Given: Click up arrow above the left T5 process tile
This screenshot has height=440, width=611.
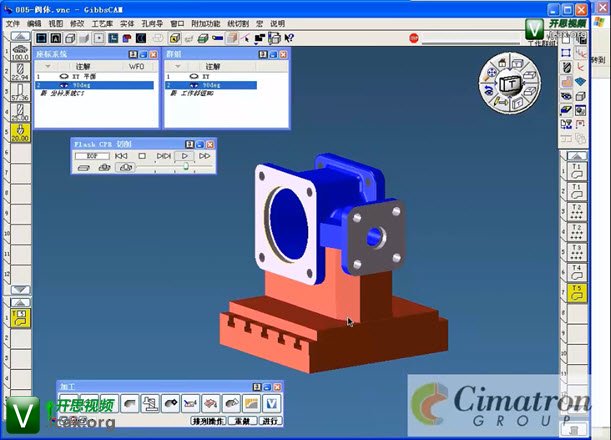Looking at the screenshot, I should 20,303.
